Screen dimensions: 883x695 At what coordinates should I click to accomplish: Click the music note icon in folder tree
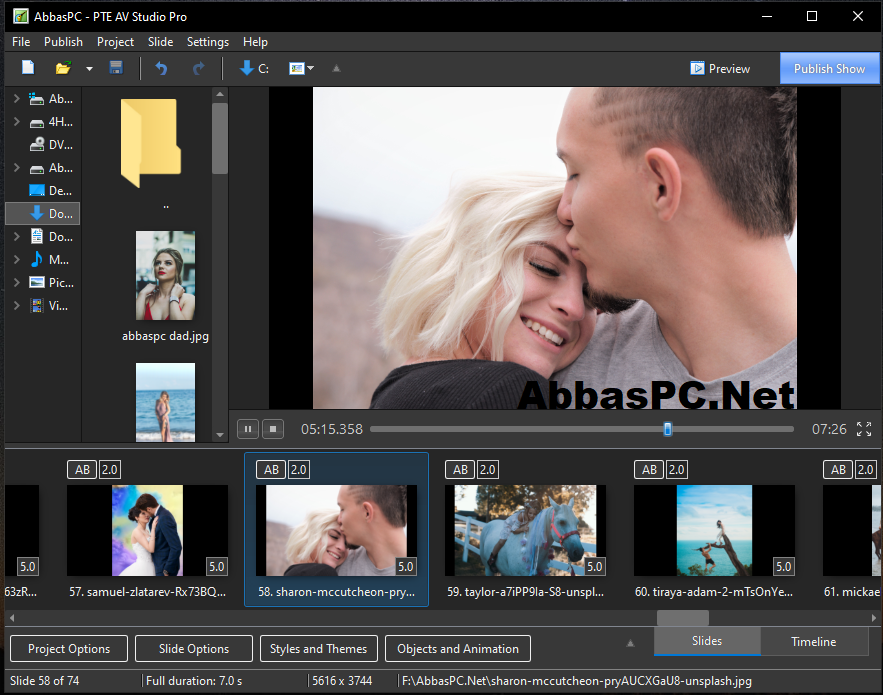pos(37,259)
